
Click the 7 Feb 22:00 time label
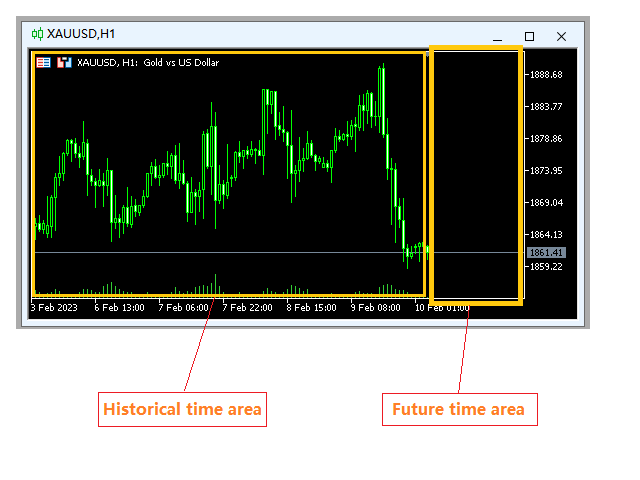247,308
